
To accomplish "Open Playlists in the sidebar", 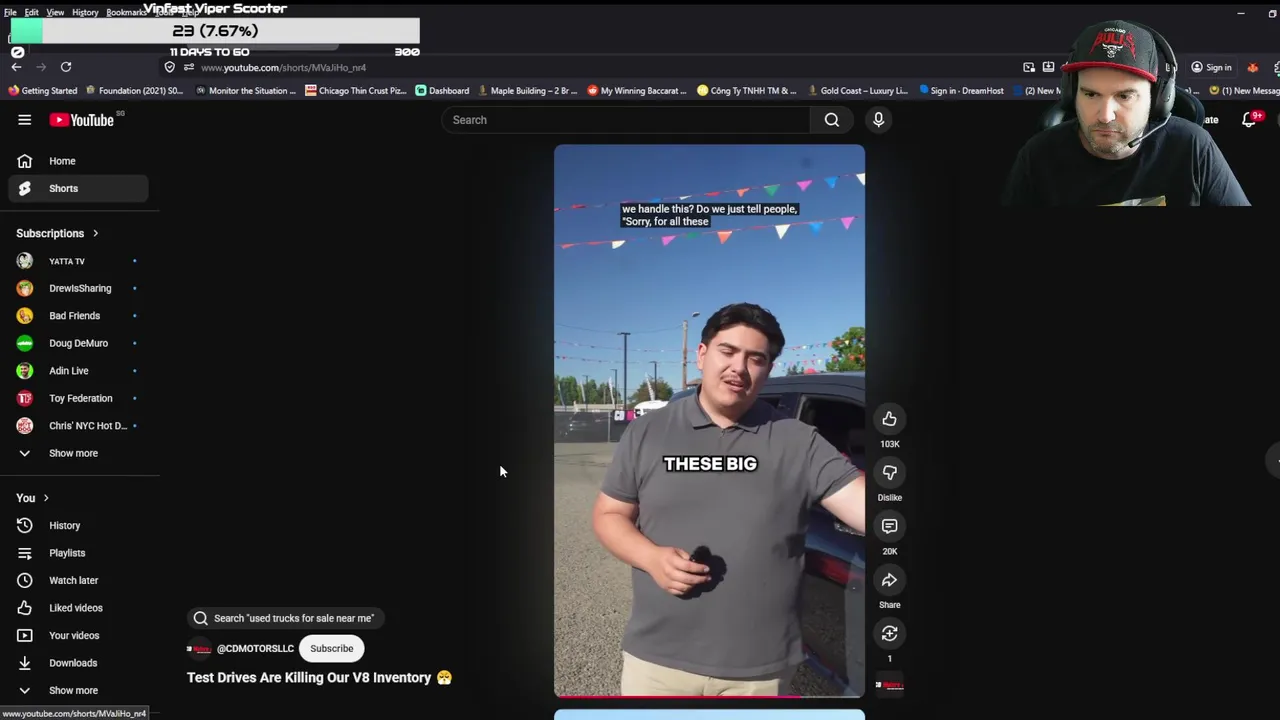I will (x=78, y=553).
